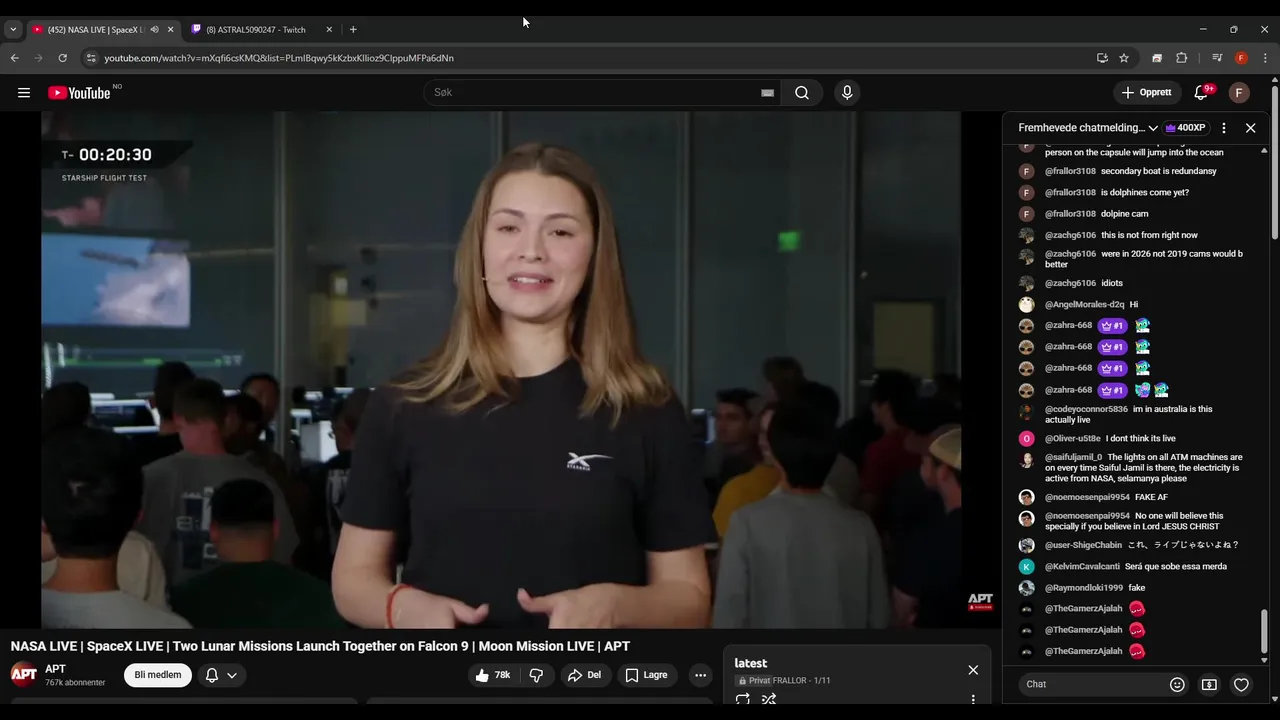Close the live chat panel
Viewport: 1280px width, 720px height.
pyautogui.click(x=1250, y=128)
